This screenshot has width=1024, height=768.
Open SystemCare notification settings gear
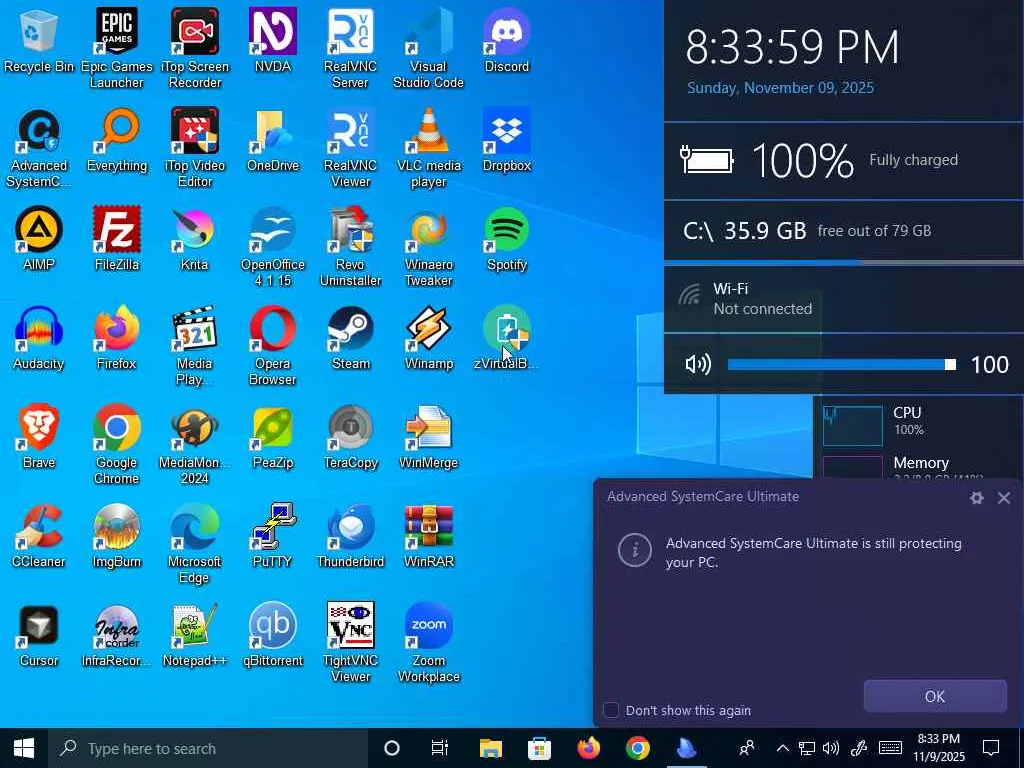coord(976,498)
